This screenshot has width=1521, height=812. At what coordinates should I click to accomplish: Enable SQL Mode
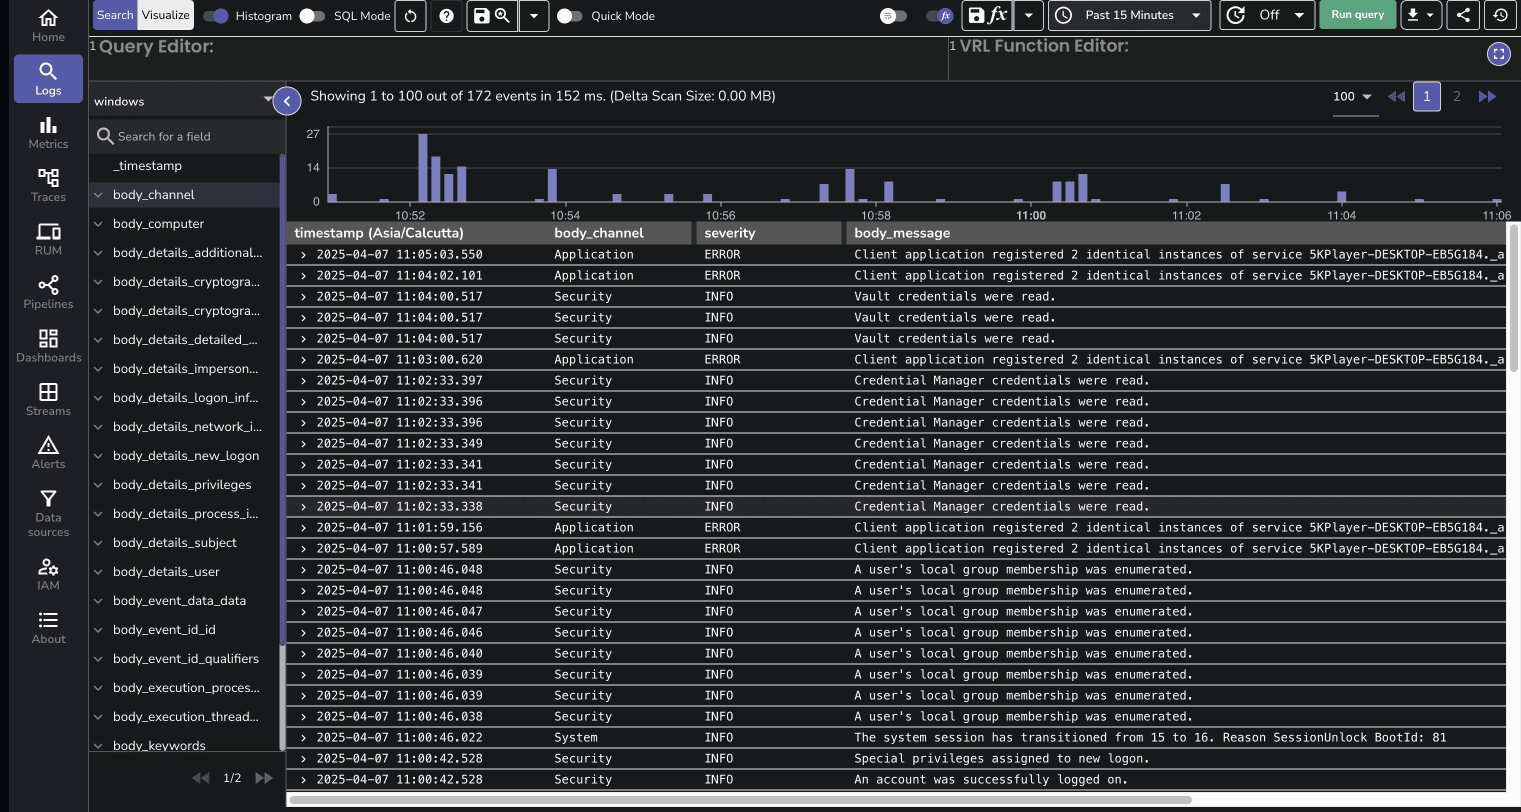point(311,15)
